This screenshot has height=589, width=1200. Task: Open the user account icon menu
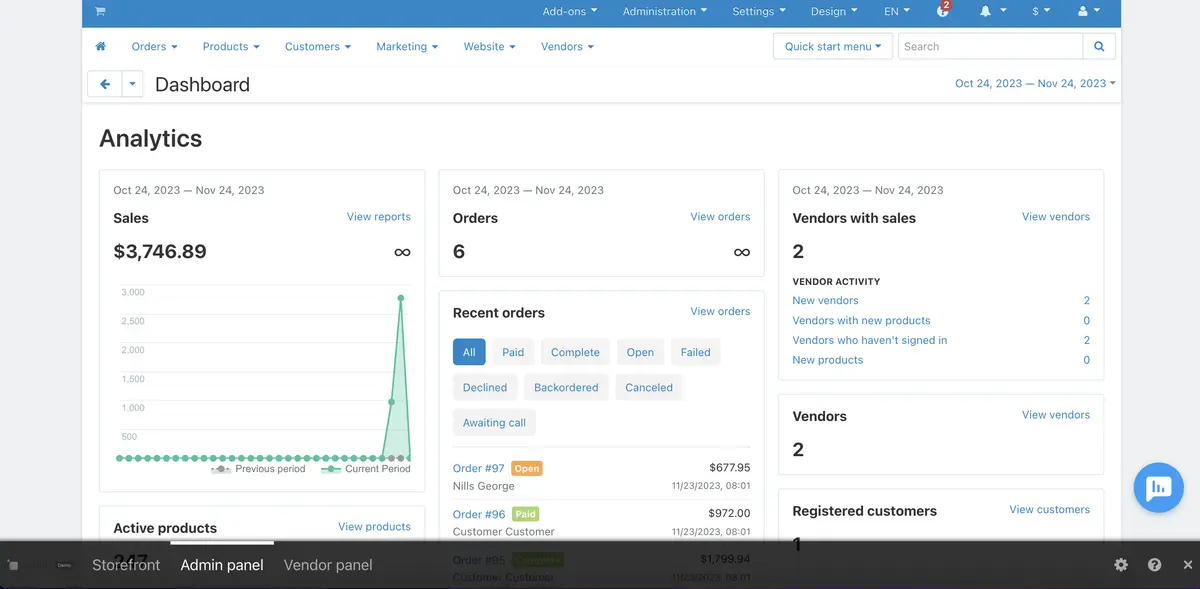1088,12
